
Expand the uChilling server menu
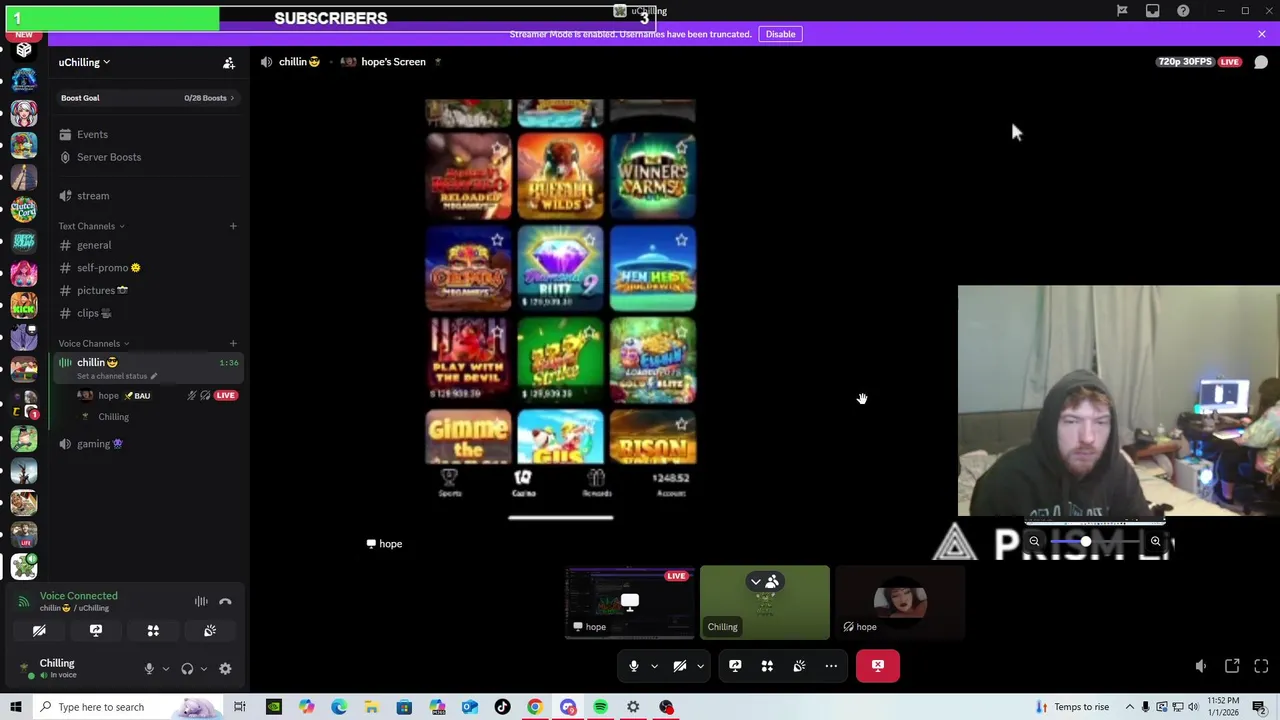(84, 62)
